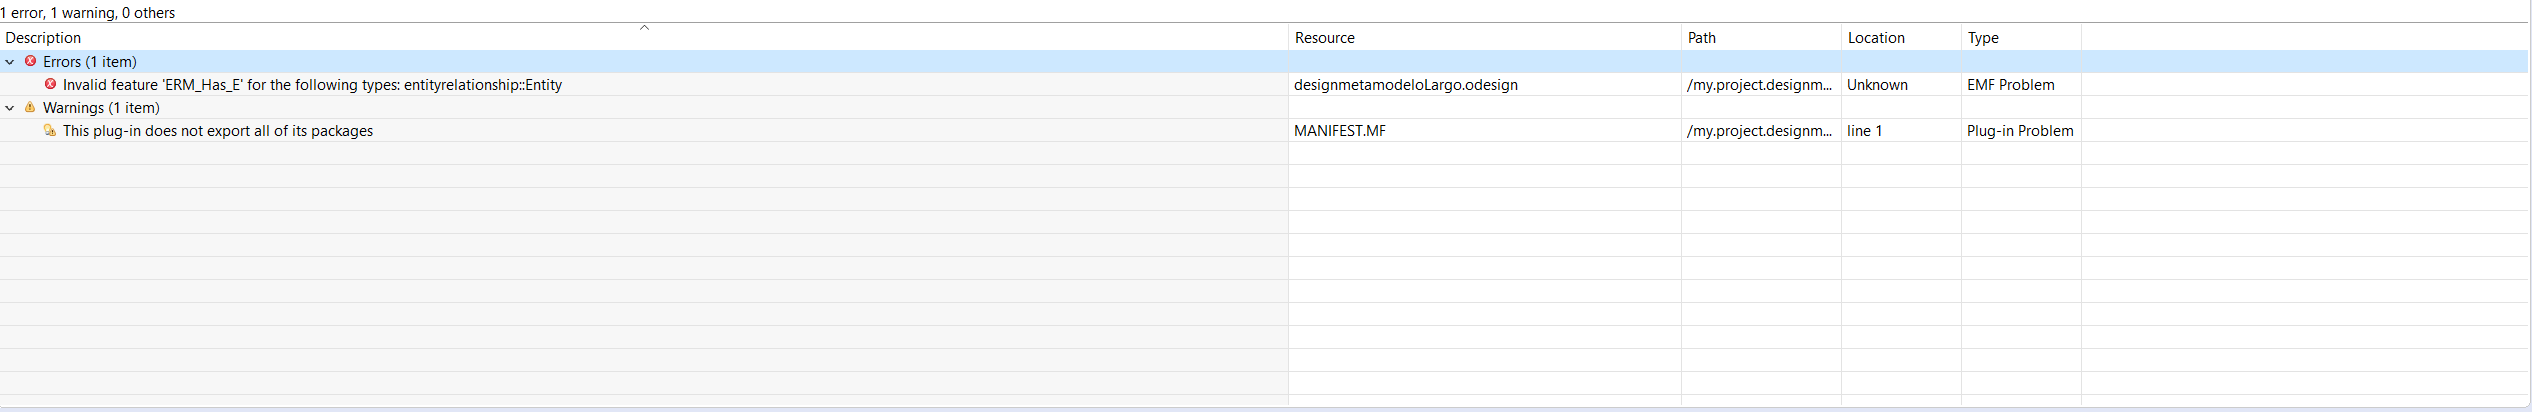The width and height of the screenshot is (2532, 412).
Task: Collapse the Warnings (1 item) group
Action: coord(10,108)
